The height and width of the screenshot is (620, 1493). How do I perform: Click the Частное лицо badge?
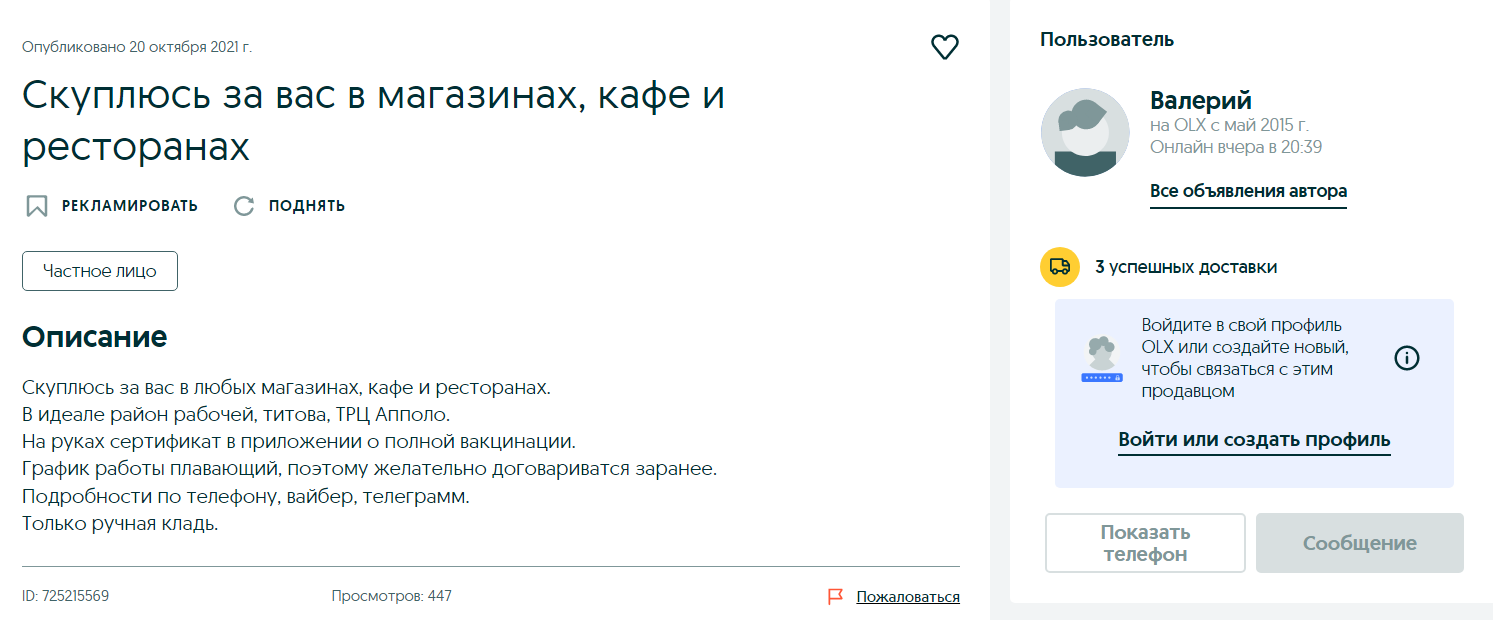(99, 270)
